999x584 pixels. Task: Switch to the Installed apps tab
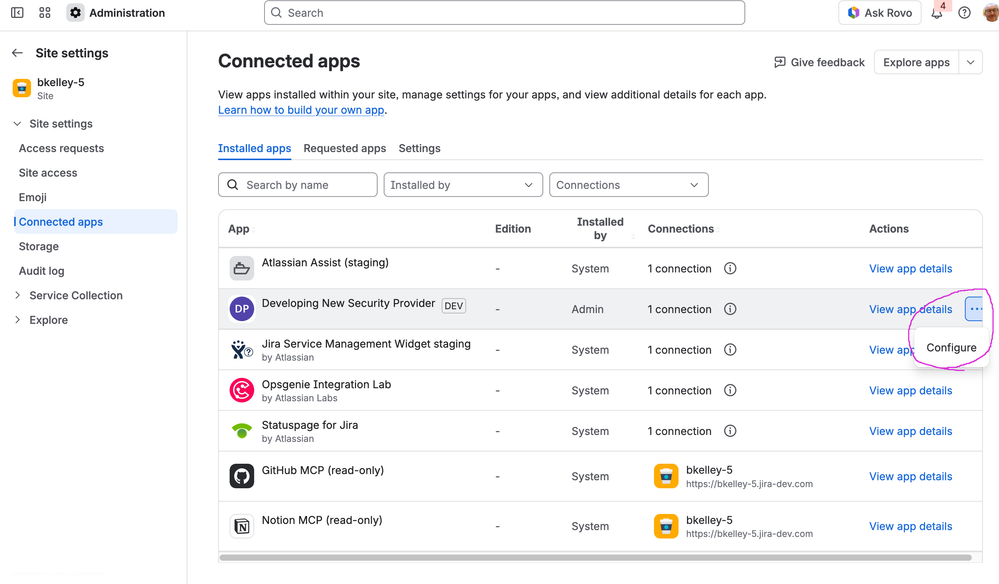click(x=254, y=148)
